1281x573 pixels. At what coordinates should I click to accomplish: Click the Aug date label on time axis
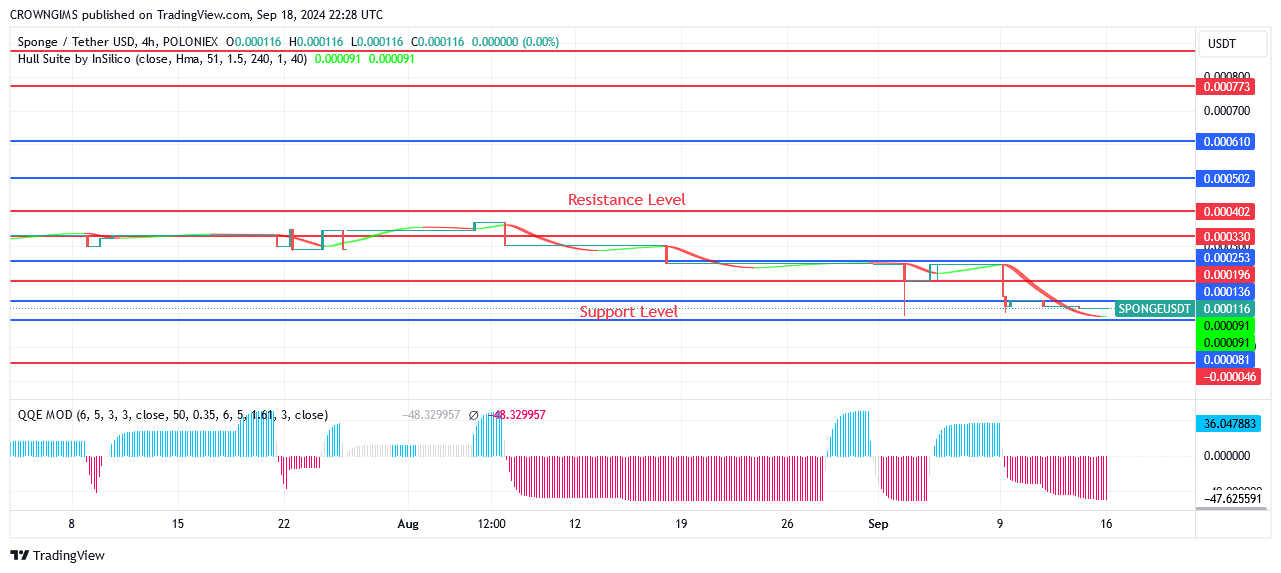click(x=407, y=524)
